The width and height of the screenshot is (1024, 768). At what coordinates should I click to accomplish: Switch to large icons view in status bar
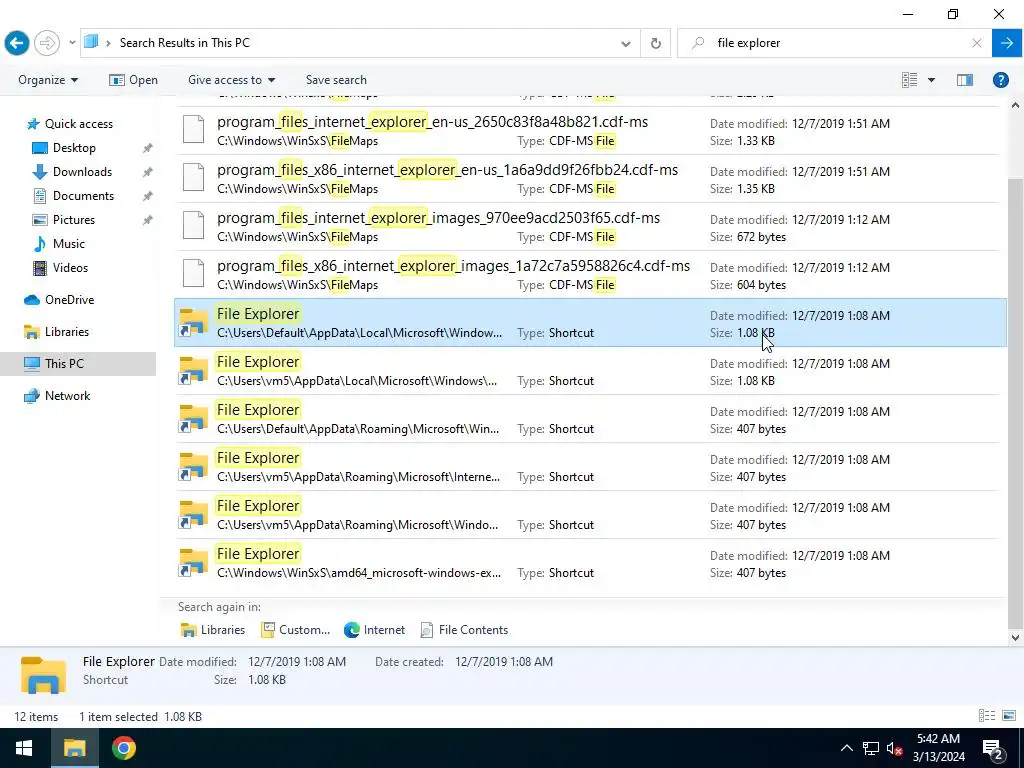click(x=1009, y=716)
